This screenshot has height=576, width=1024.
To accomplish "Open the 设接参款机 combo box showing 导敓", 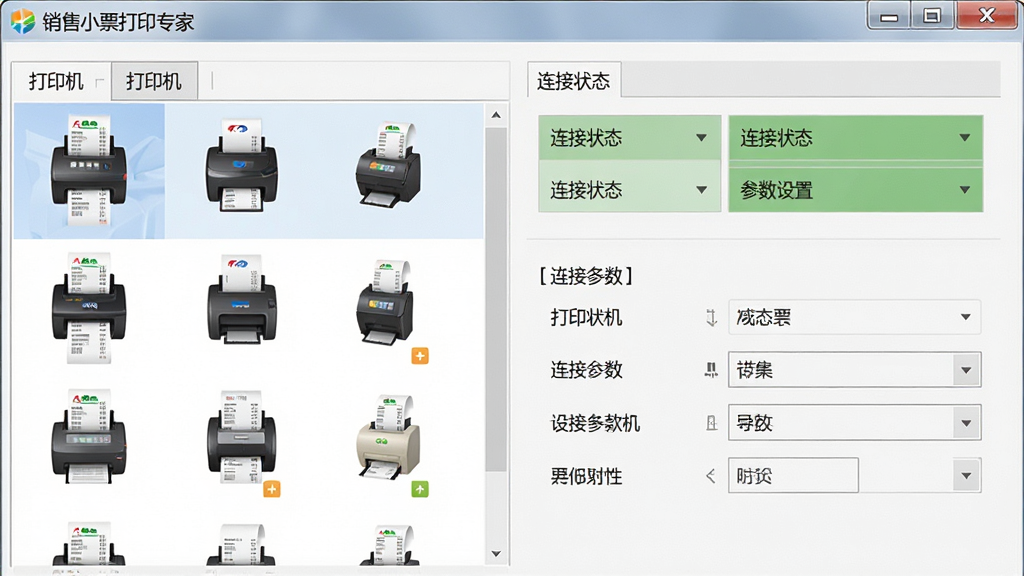I will coord(854,423).
